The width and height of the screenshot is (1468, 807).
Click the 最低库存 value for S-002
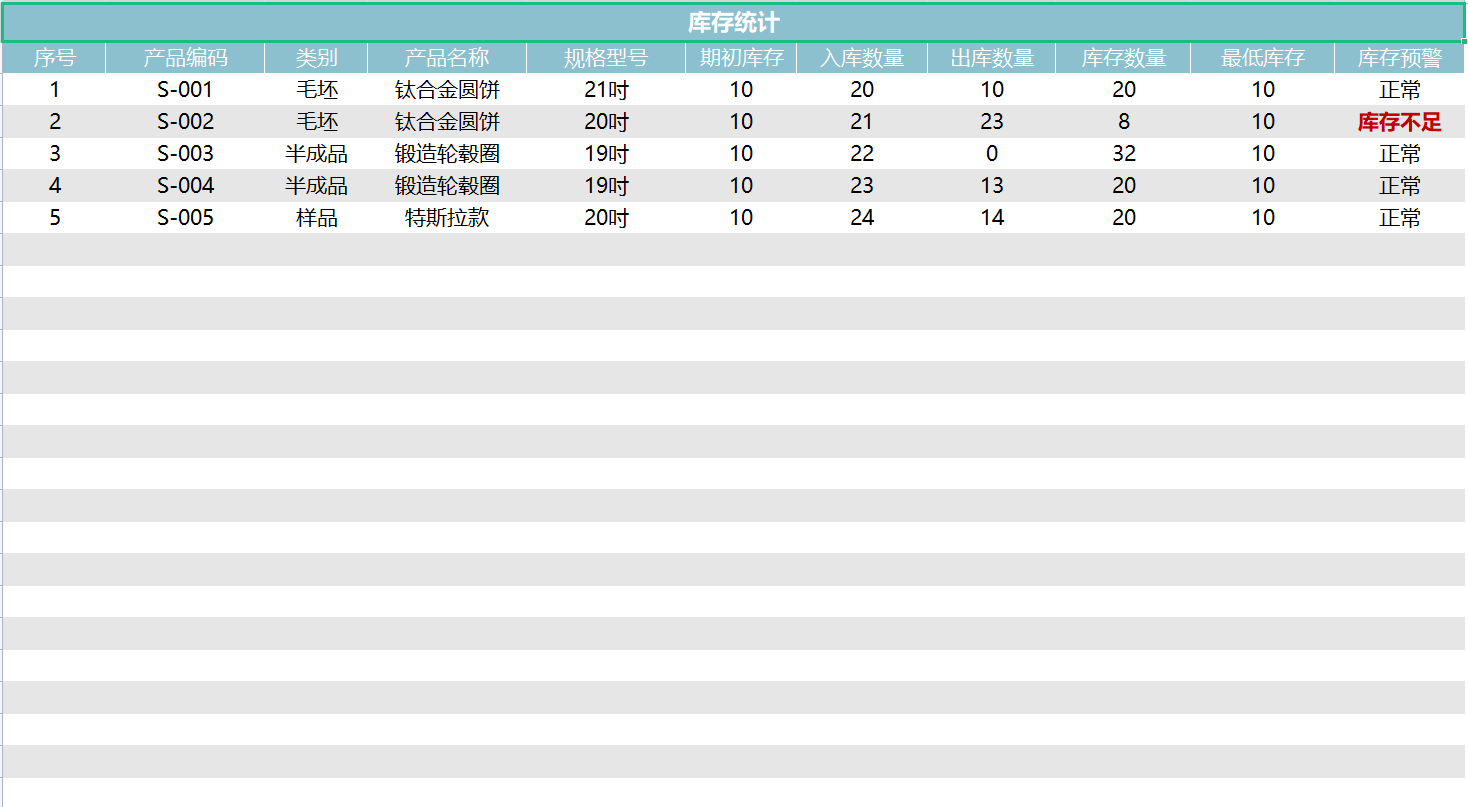1263,122
